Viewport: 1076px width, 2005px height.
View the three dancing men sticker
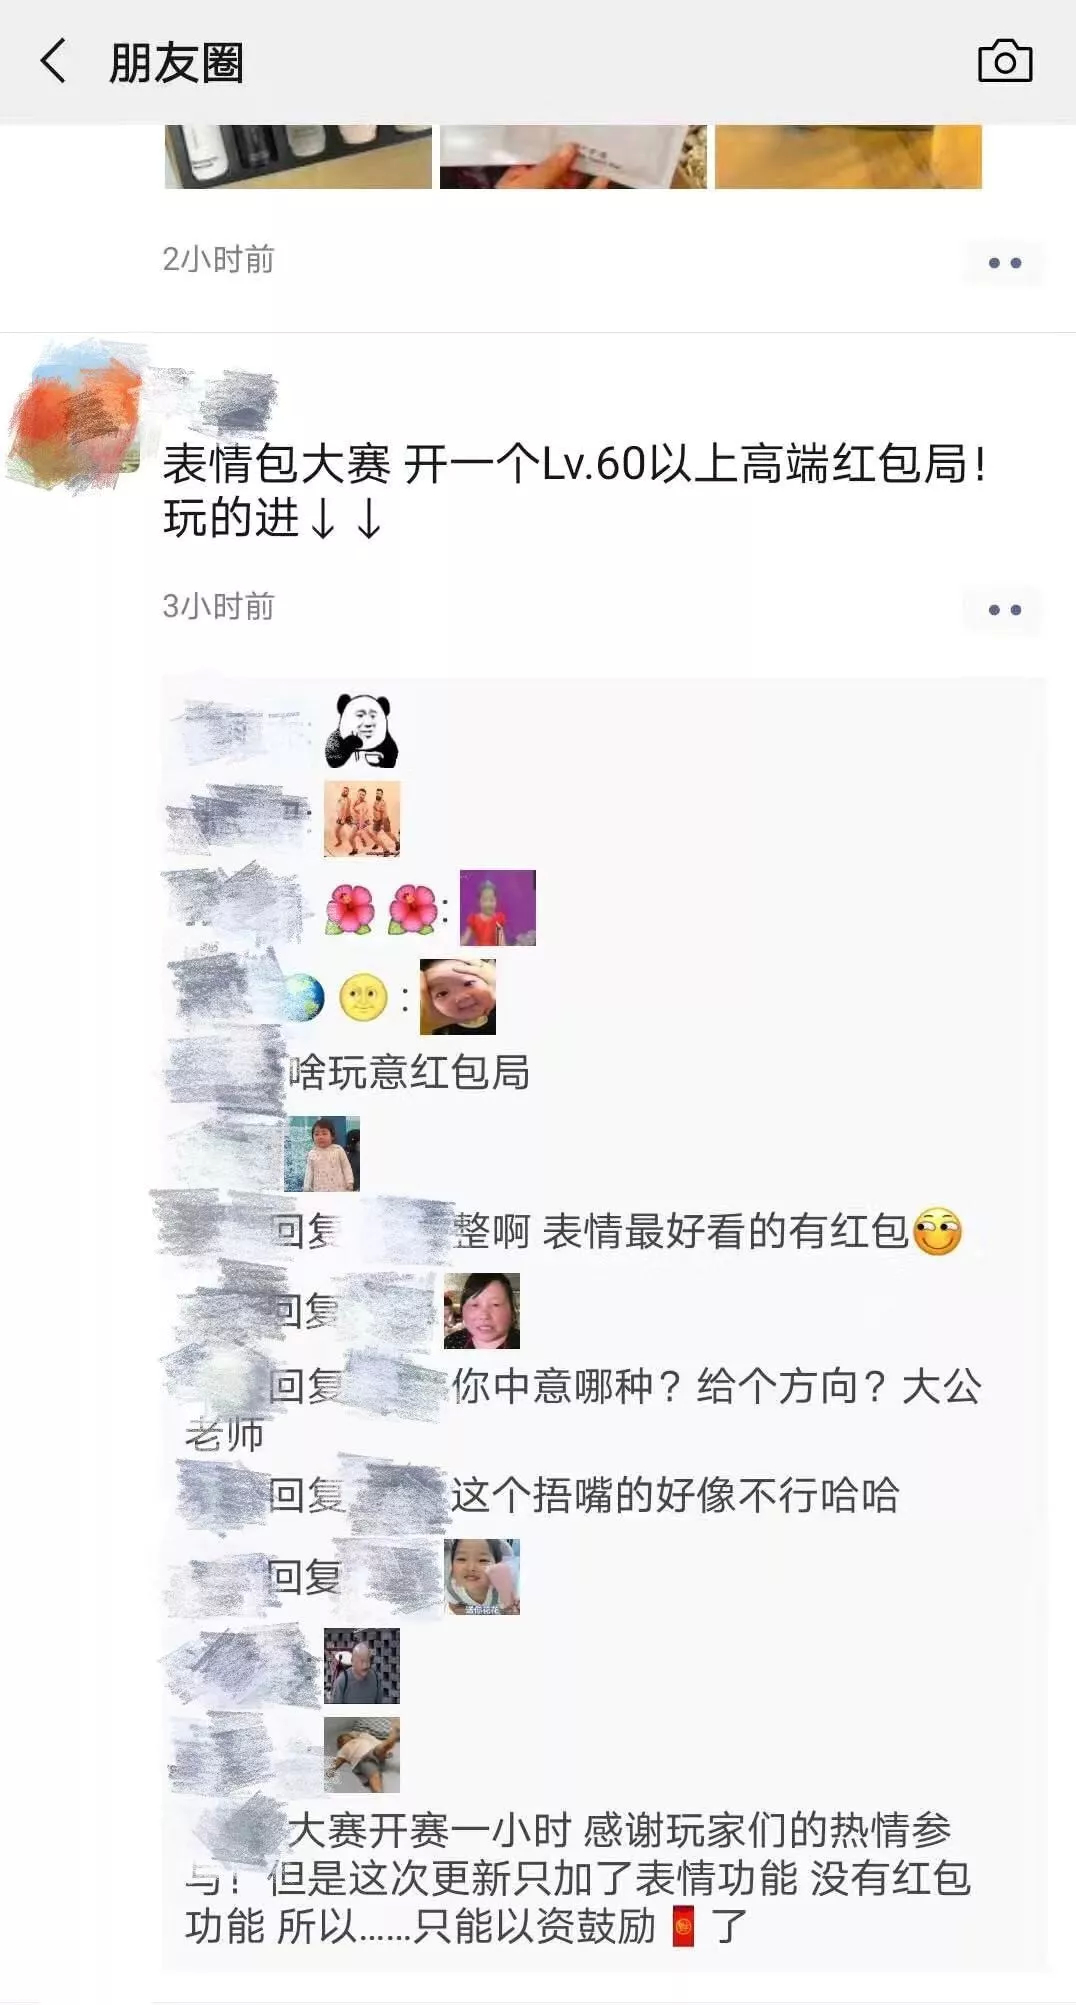click(x=362, y=819)
